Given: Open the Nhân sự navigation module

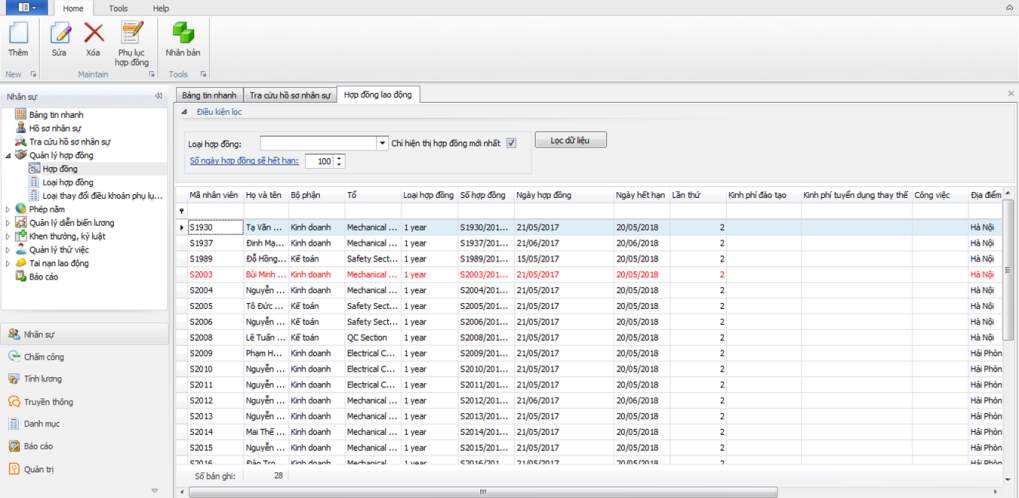Looking at the screenshot, I should click(x=84, y=334).
